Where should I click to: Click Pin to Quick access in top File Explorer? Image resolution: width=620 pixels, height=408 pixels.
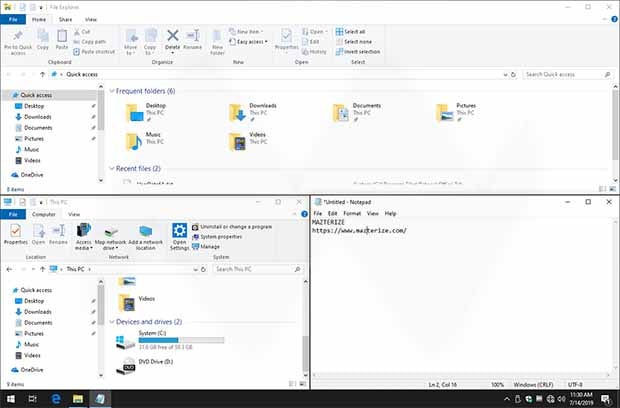click(x=18, y=42)
